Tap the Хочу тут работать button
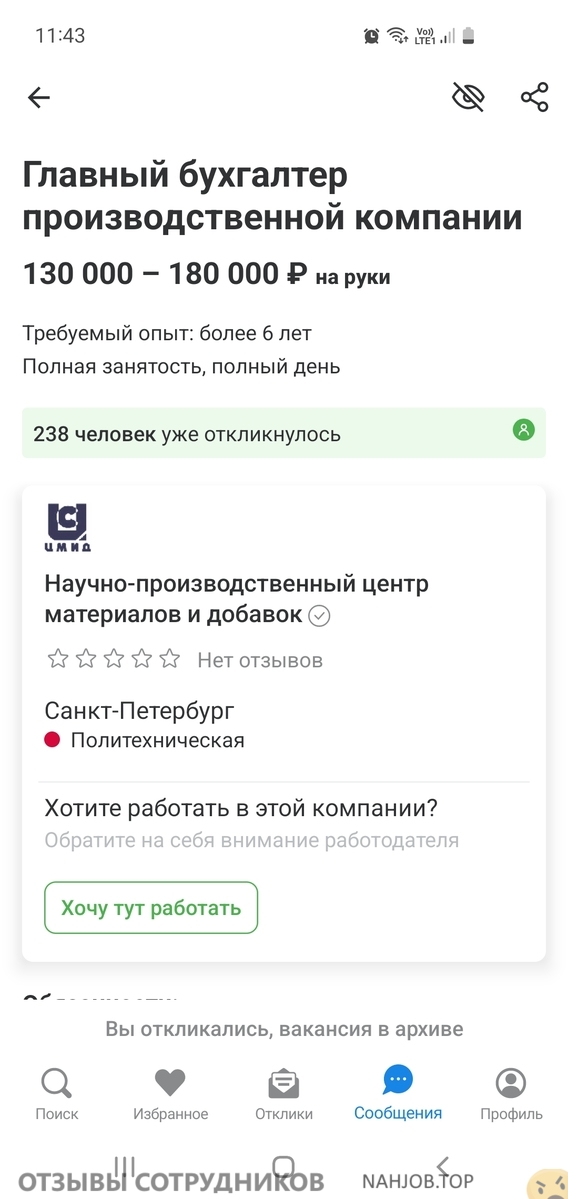 click(151, 908)
